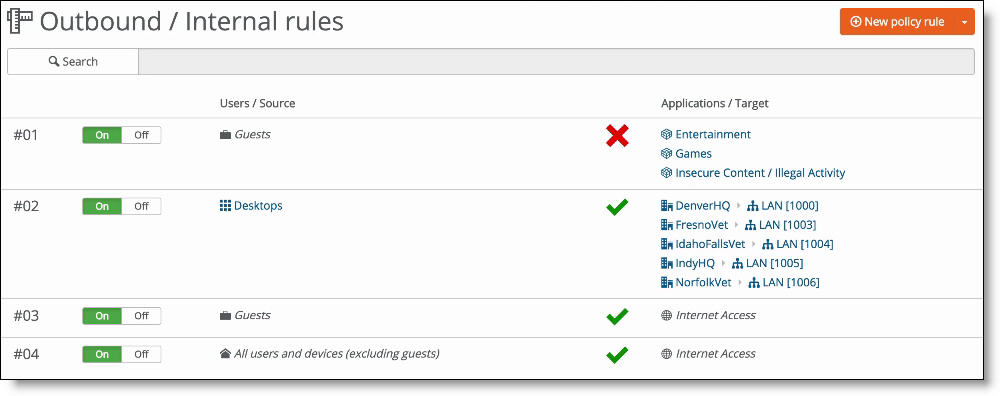
Task: Click the red X deny icon on rule #01
Action: (617, 135)
